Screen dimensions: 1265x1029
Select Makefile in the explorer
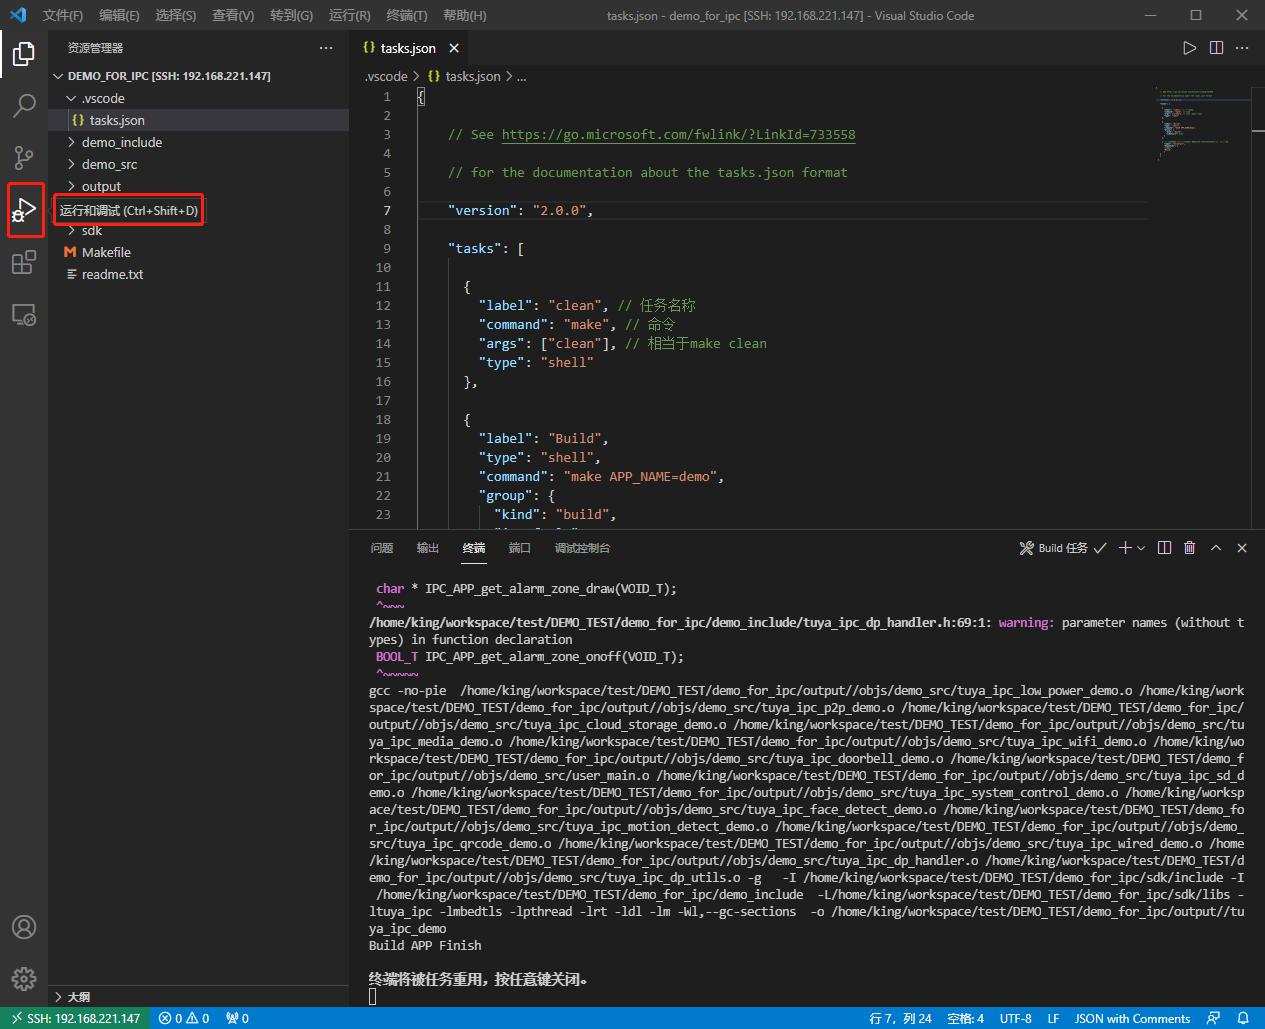(105, 251)
